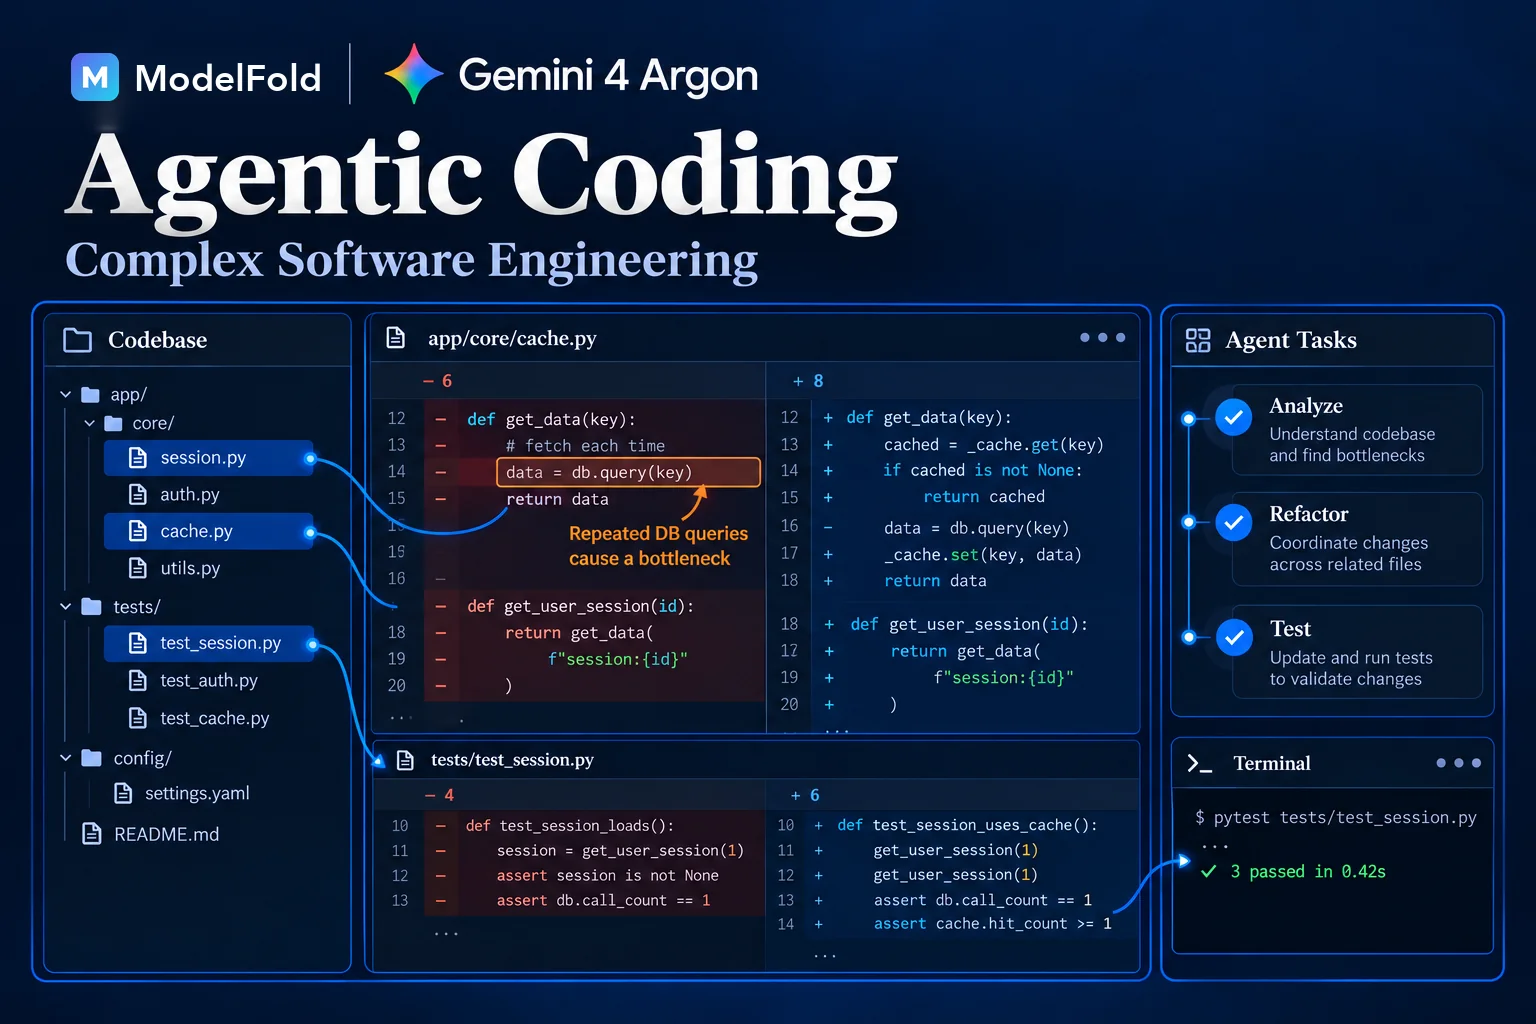Viewport: 1536px width, 1024px height.
Task: Click the green checkmark next to 3 passed
Action: click(1209, 872)
